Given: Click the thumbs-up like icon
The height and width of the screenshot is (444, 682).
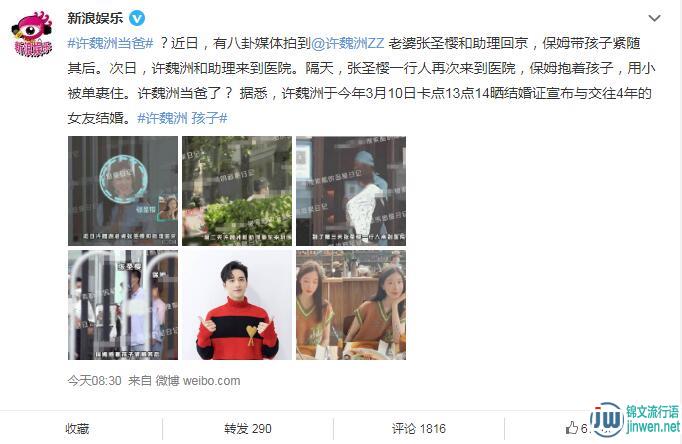Looking at the screenshot, I should (x=572, y=428).
